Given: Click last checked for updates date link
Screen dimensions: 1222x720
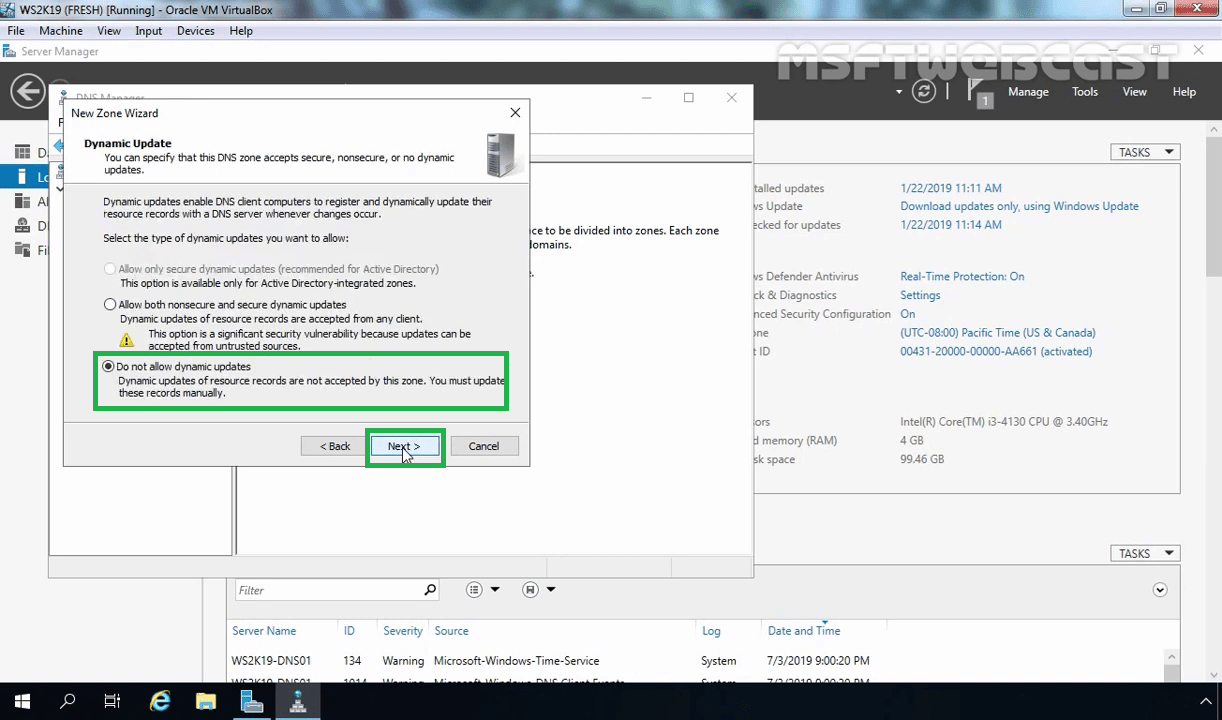Looking at the screenshot, I should pos(951,225).
